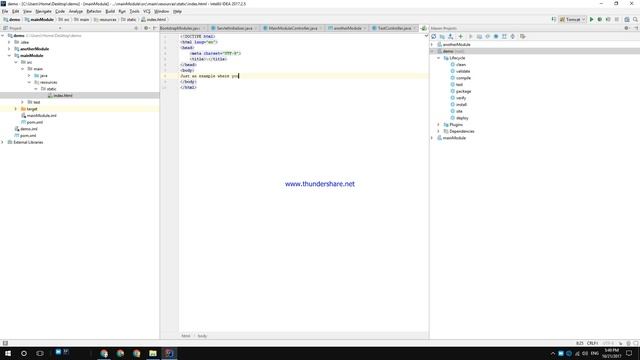Expand External Libraries node
This screenshot has height=360, width=640.
[3, 142]
